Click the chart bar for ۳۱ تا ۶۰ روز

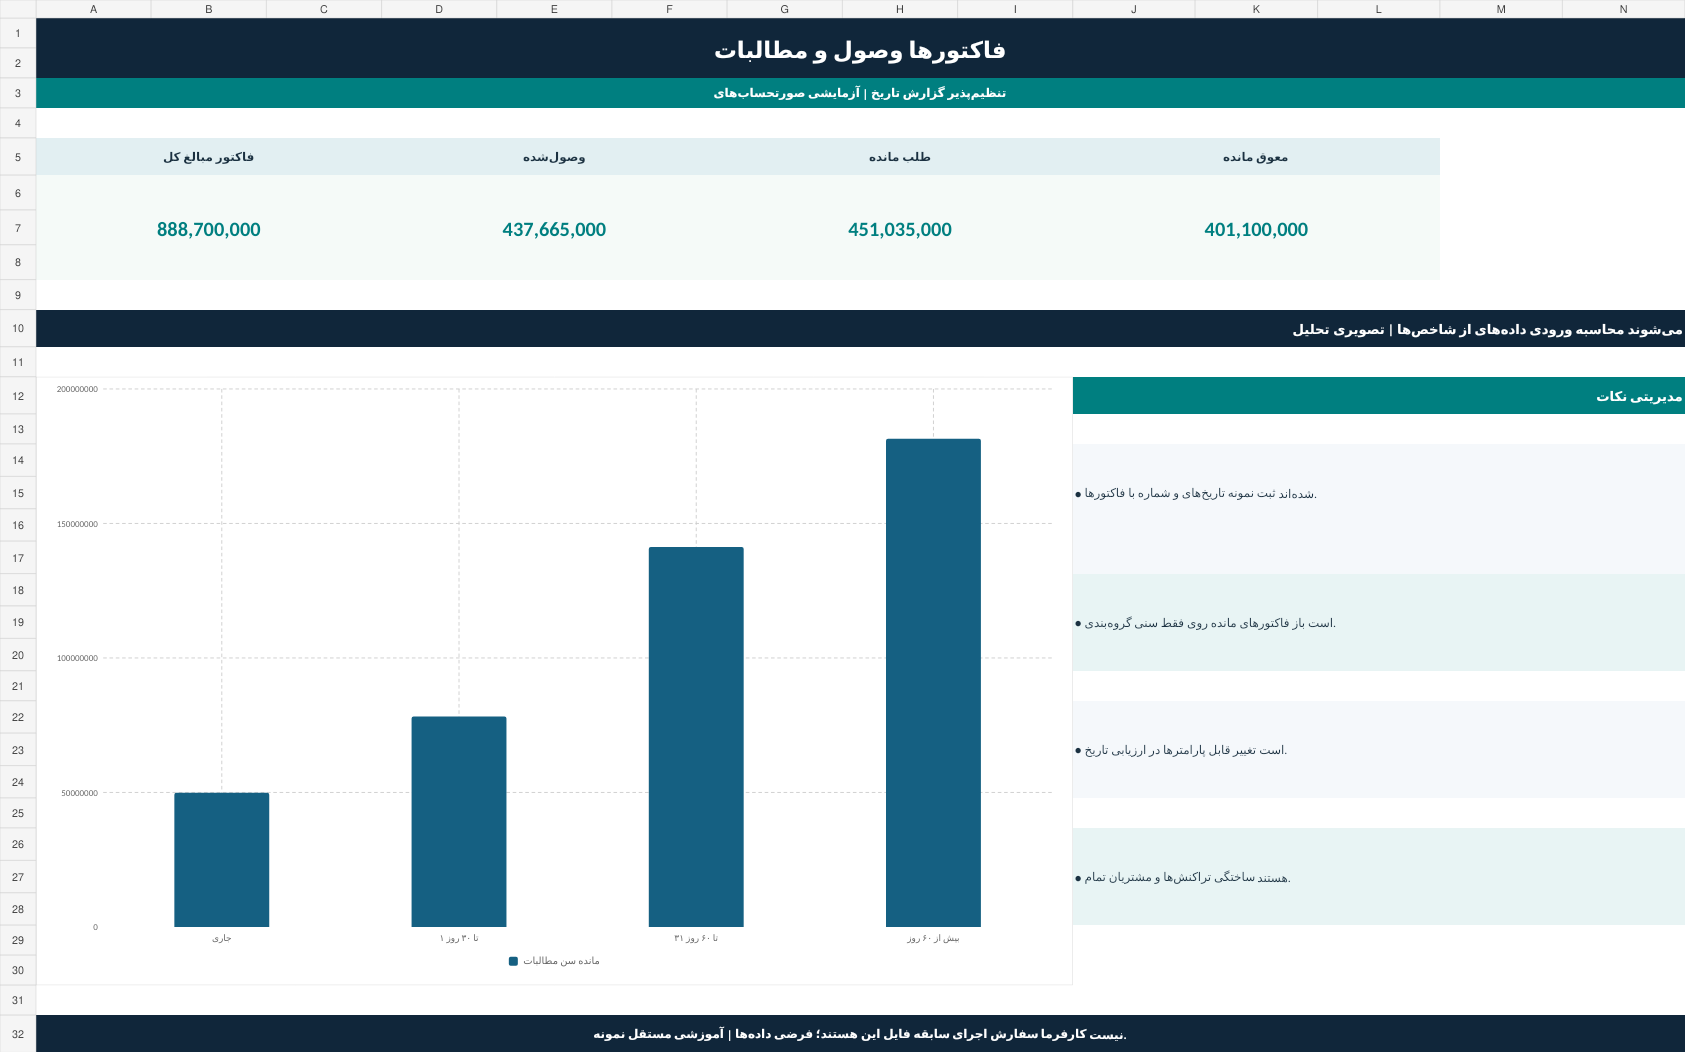(696, 737)
